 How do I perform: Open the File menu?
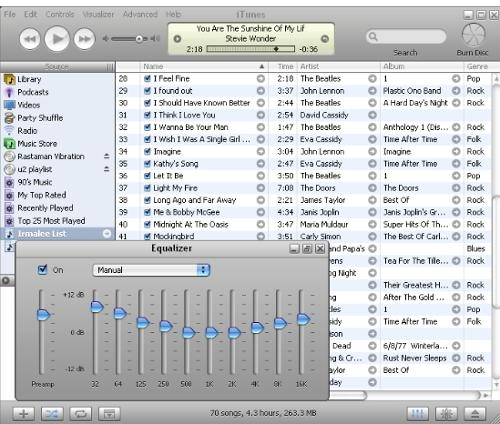point(10,14)
